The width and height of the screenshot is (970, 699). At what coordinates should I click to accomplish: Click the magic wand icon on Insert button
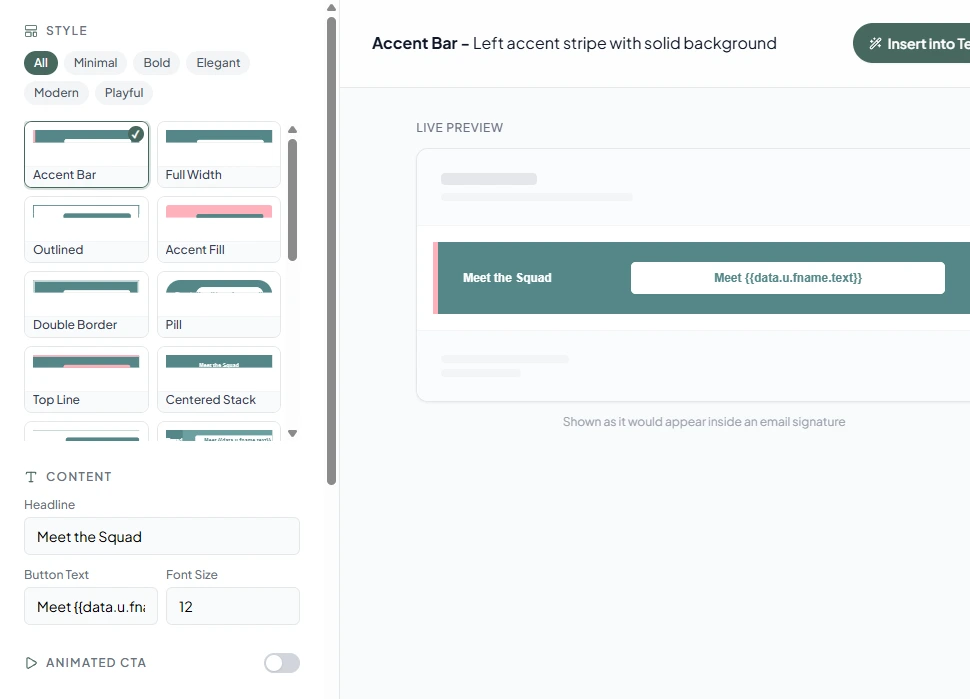click(875, 43)
